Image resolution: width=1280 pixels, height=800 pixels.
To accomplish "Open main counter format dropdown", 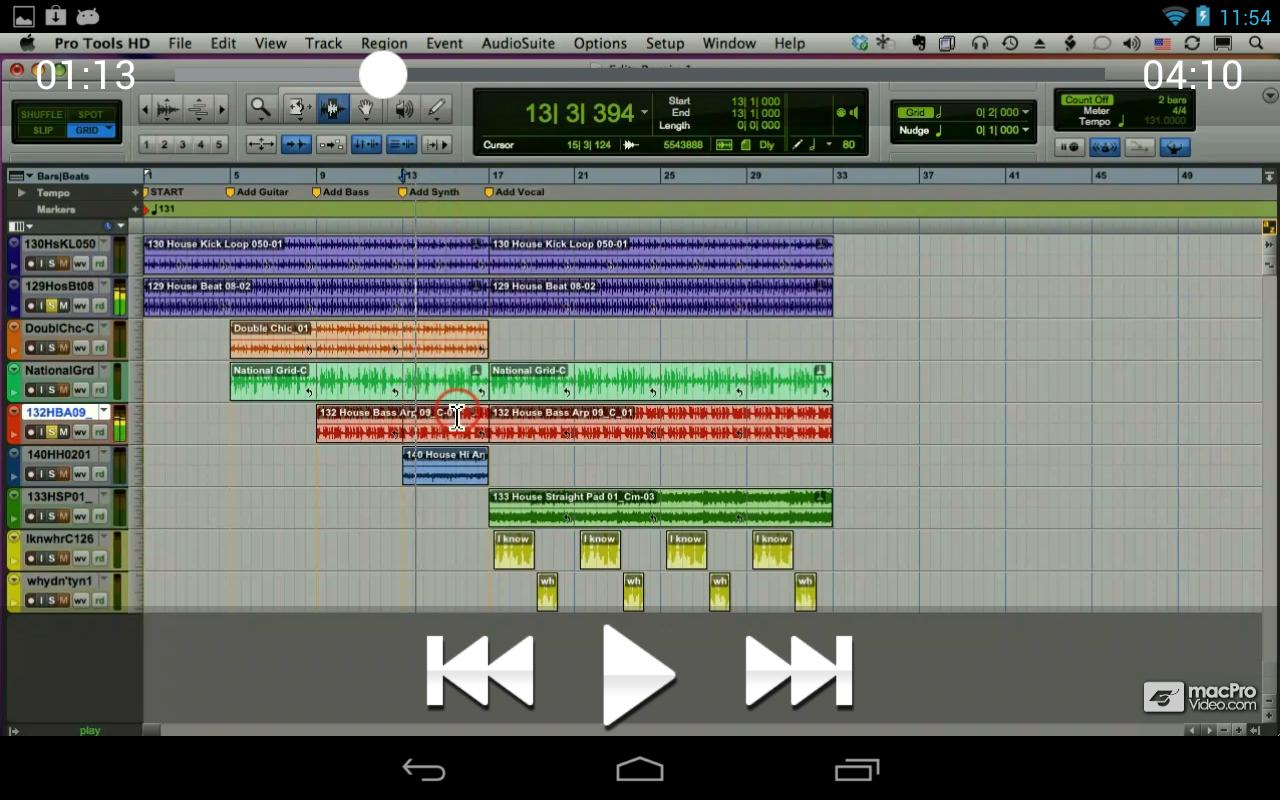I will tap(645, 112).
